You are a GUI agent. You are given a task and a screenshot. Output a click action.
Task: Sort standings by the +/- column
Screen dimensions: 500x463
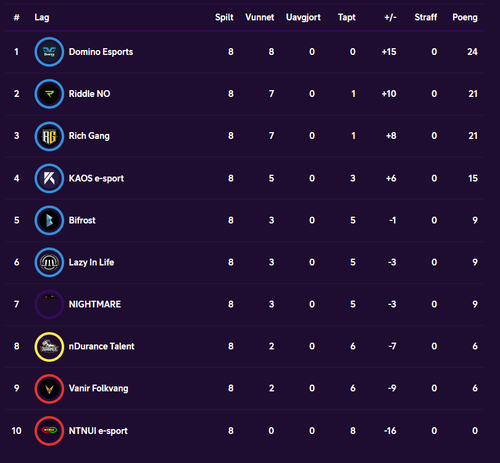point(390,17)
